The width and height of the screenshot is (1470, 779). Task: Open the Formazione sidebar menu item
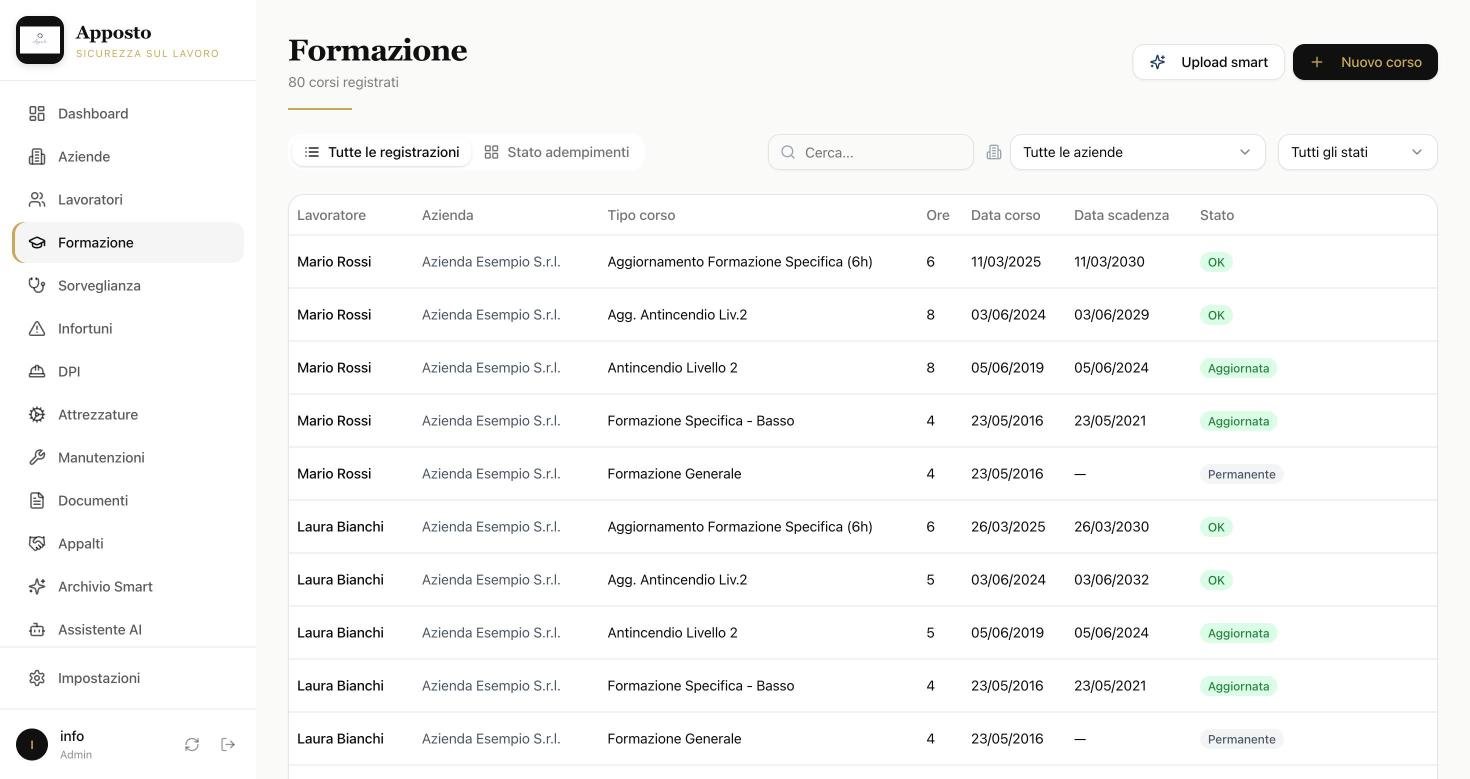coord(128,243)
